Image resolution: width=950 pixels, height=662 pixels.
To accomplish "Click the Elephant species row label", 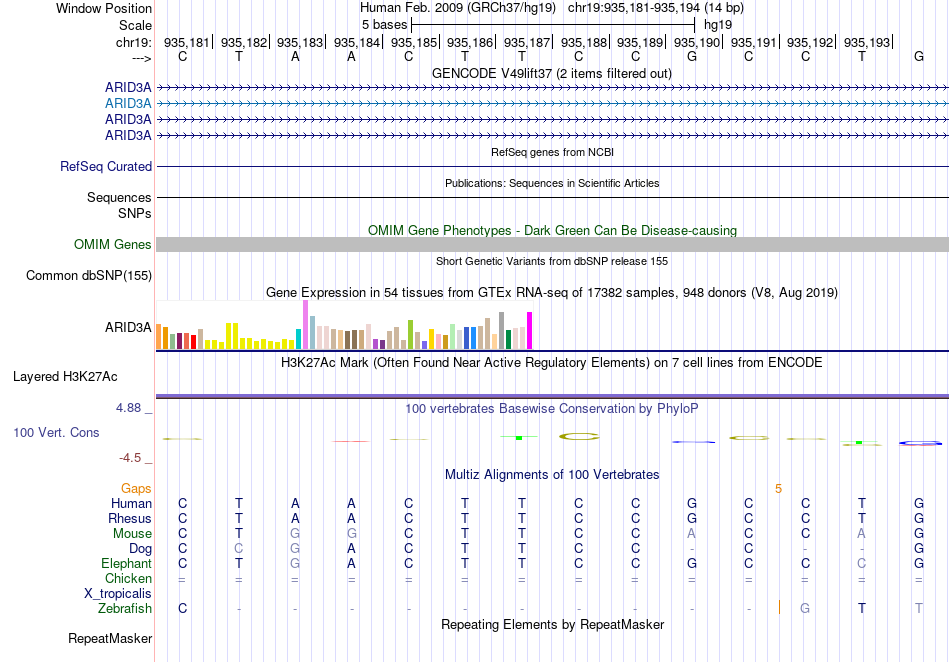I will (x=127, y=563).
